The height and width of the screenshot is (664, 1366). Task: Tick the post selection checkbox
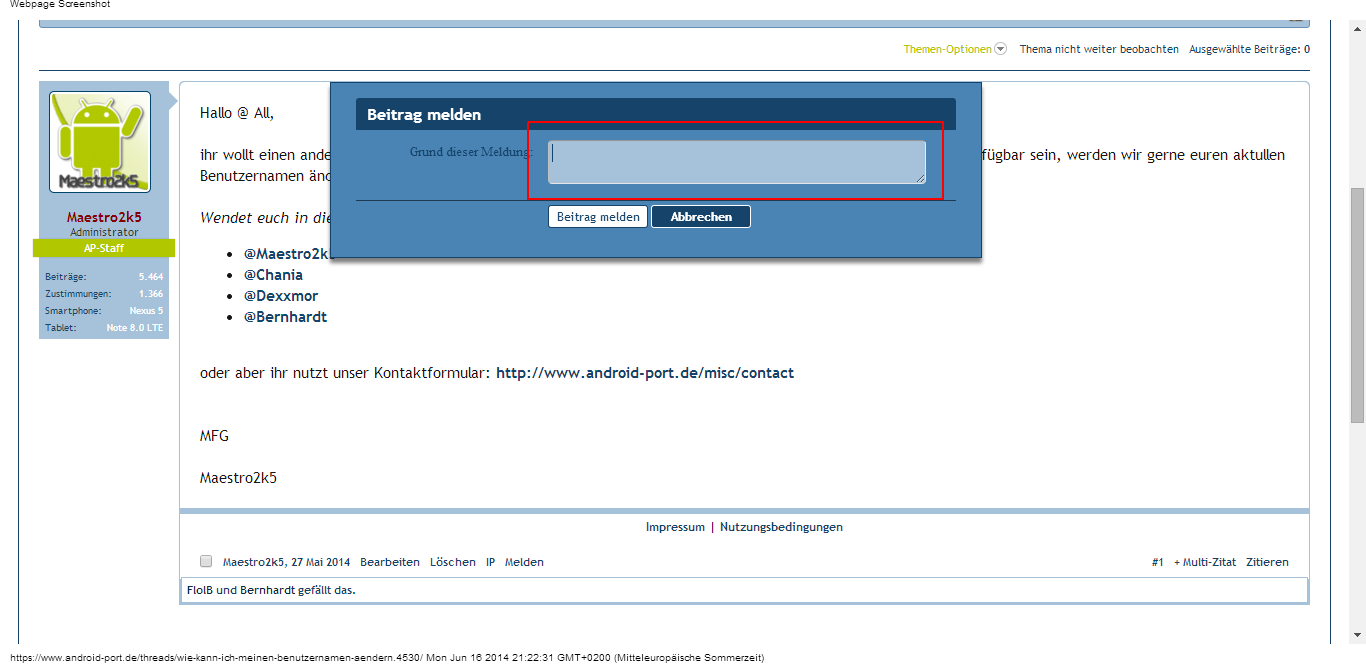tap(206, 561)
